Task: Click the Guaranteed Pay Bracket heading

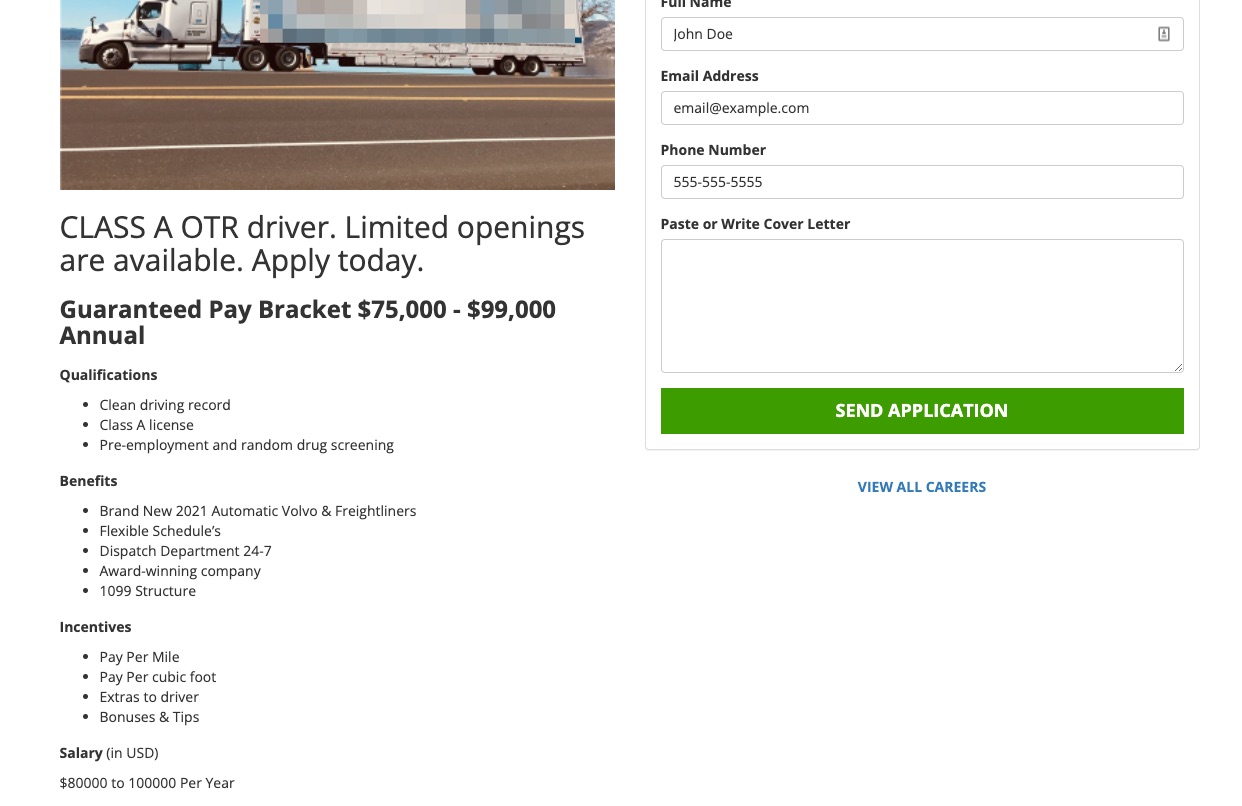Action: (307, 322)
